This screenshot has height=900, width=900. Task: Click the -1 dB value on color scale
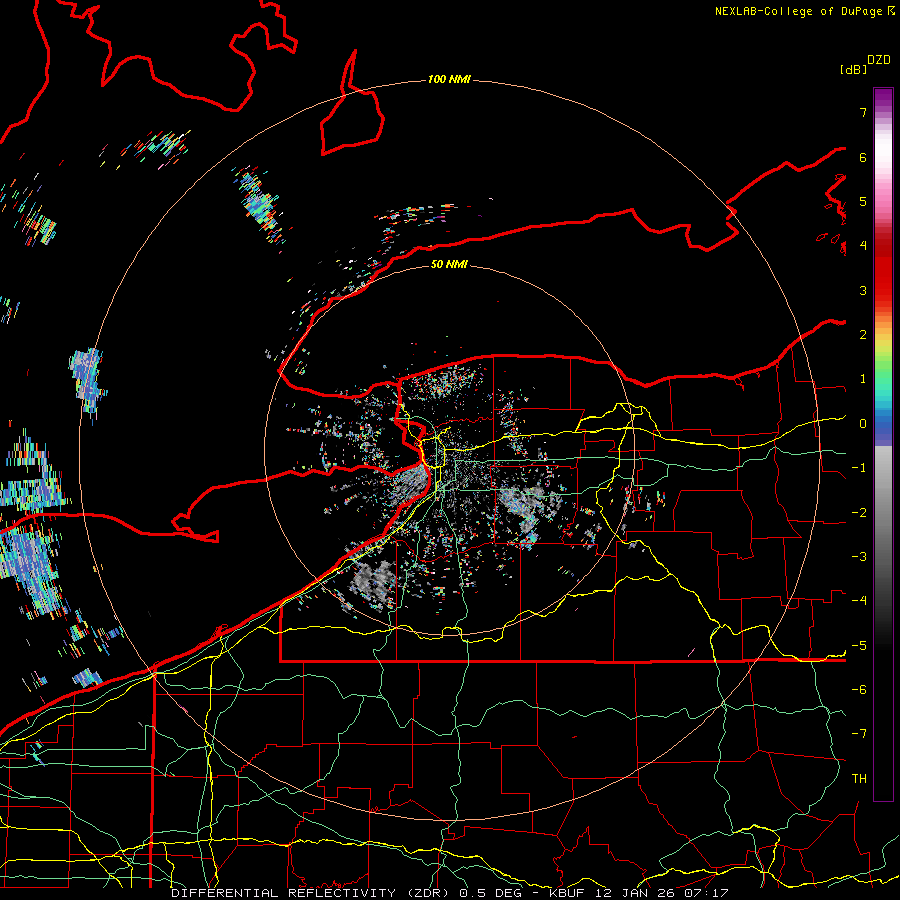pos(859,468)
